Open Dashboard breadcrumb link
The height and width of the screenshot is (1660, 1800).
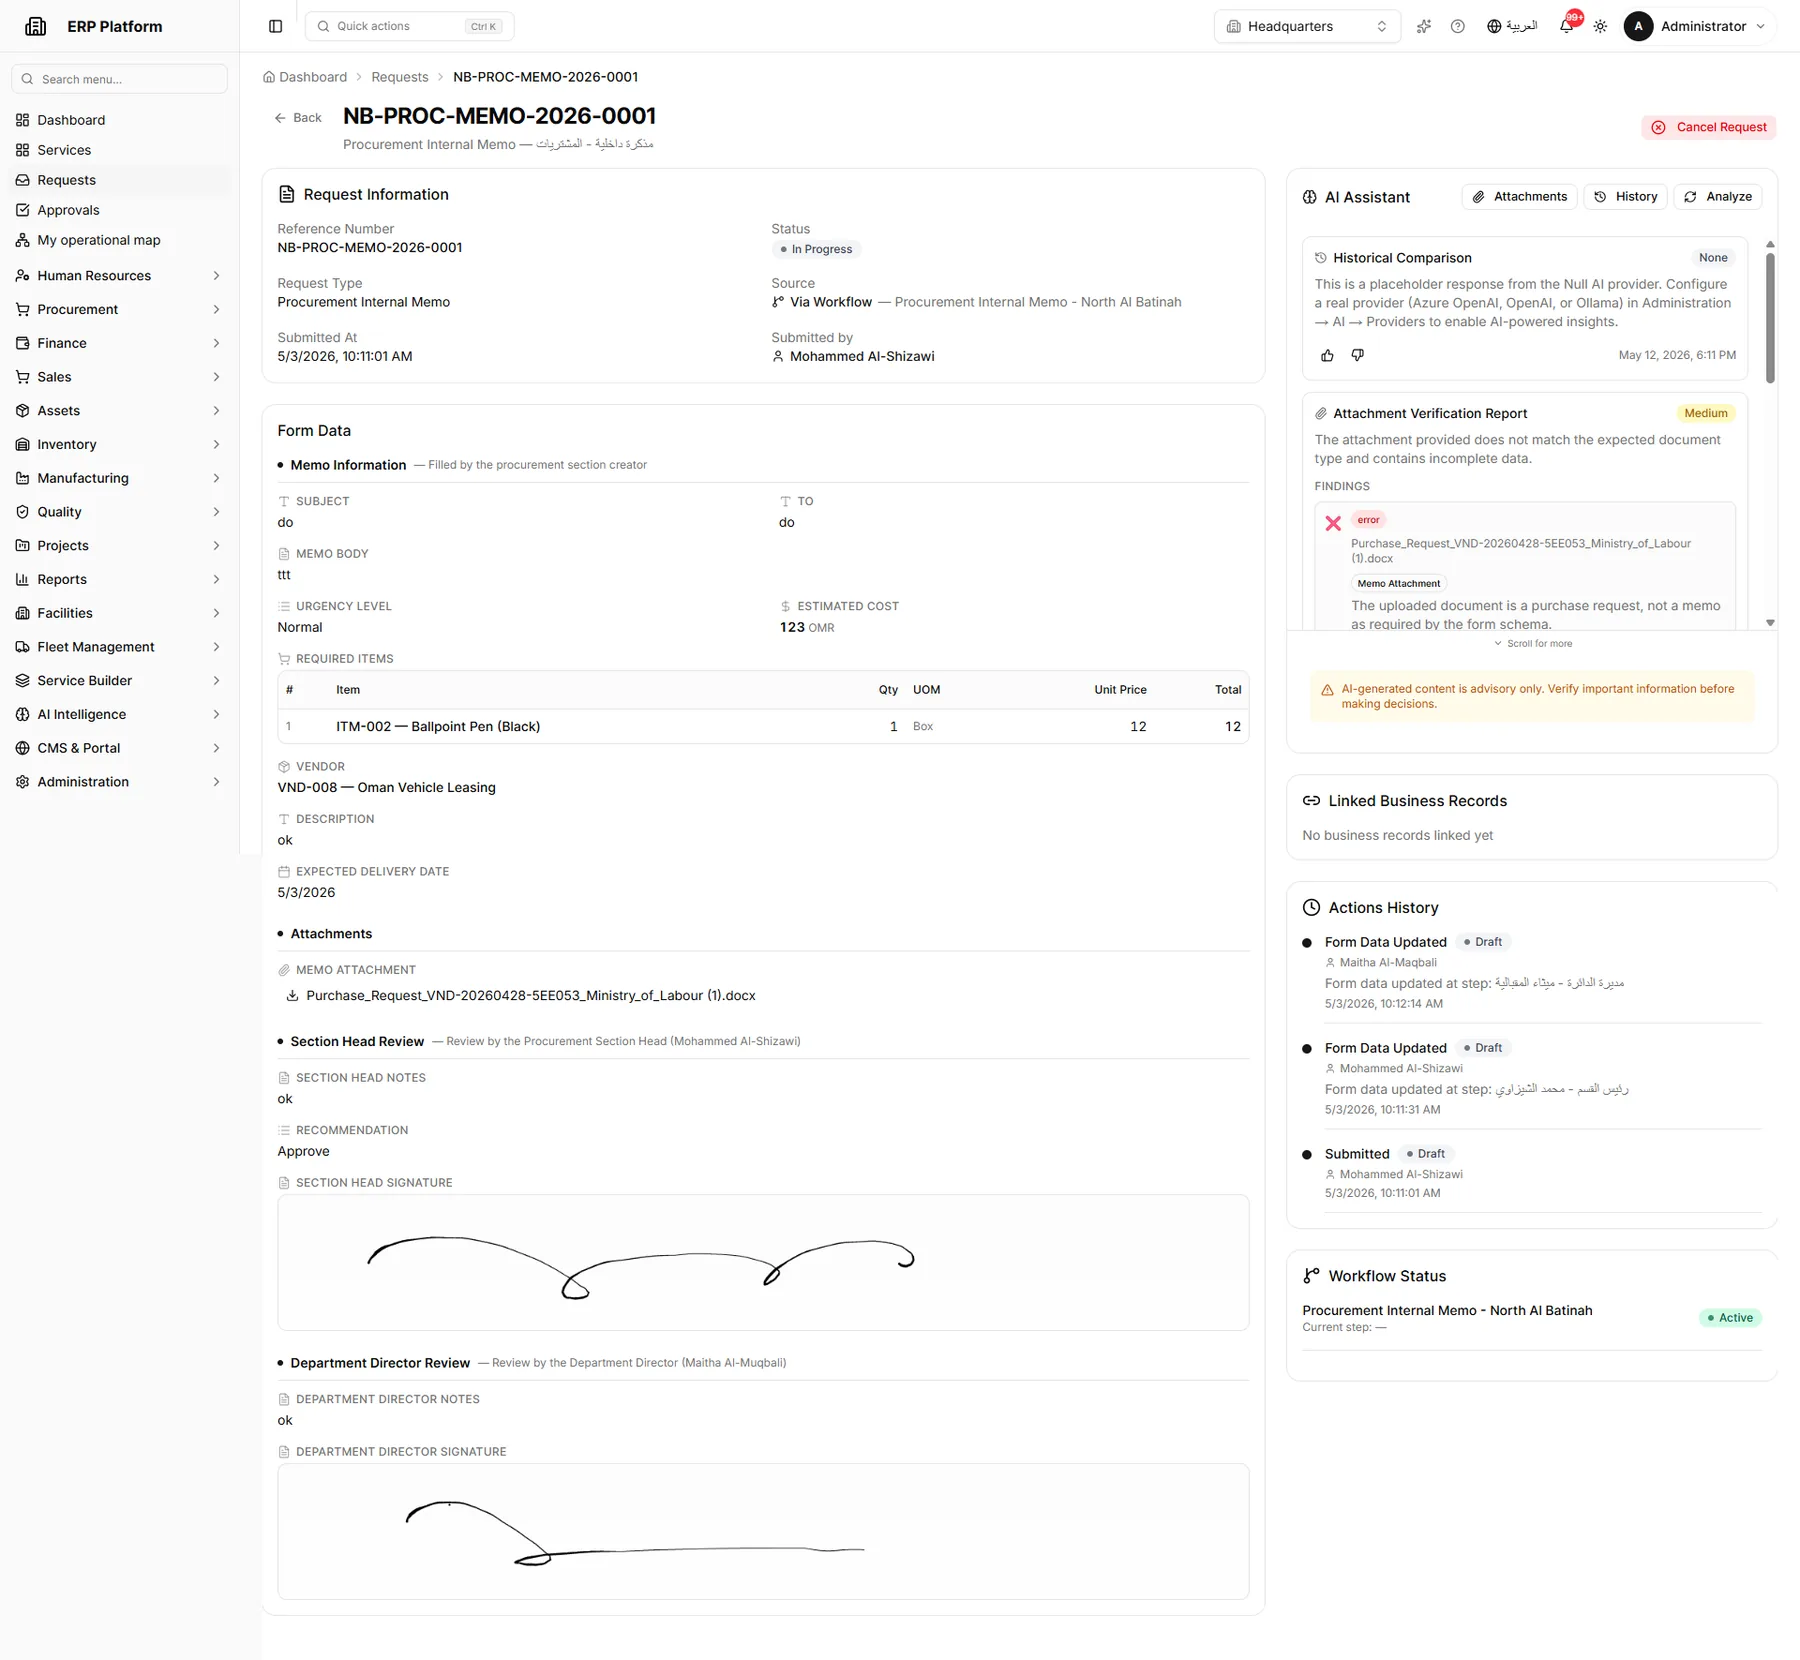coord(313,77)
